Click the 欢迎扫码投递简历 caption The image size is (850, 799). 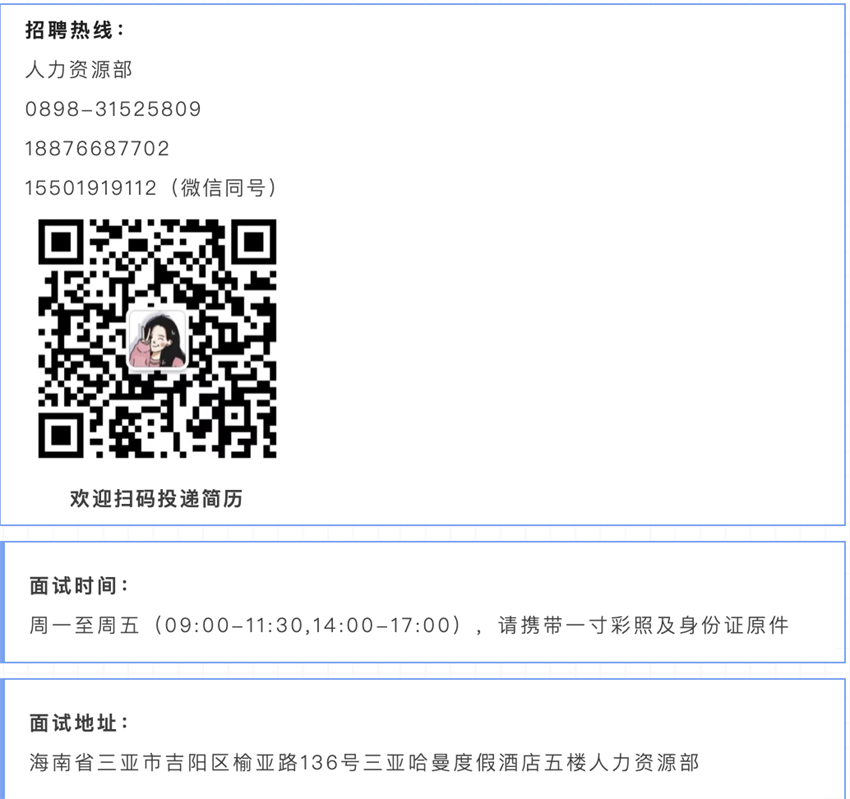pyautogui.click(x=157, y=499)
